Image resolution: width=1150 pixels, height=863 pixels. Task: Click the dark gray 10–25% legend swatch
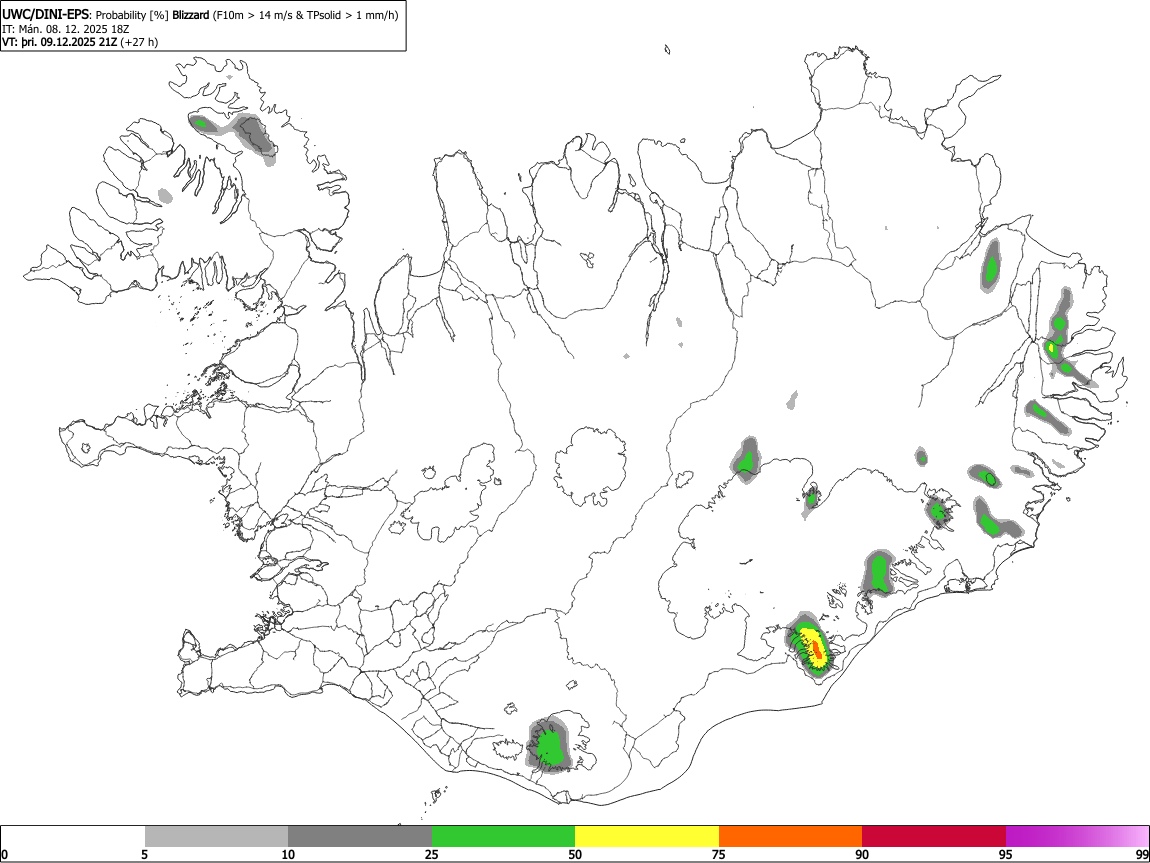[360, 836]
